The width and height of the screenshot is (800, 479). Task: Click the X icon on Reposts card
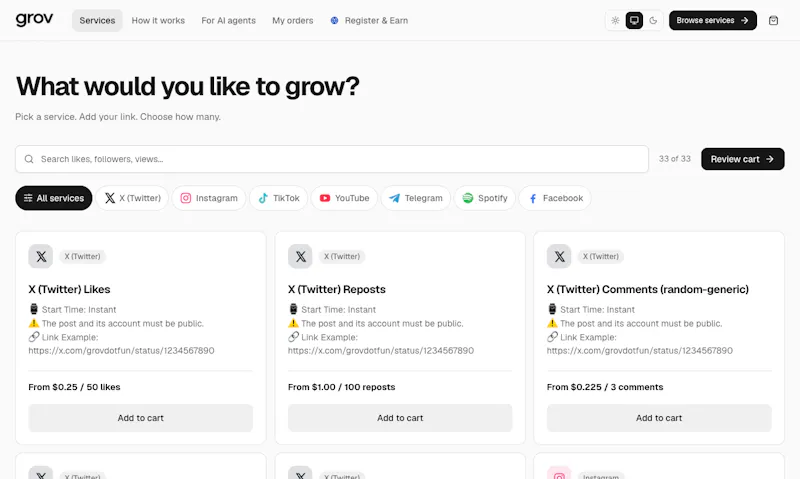pyautogui.click(x=300, y=256)
